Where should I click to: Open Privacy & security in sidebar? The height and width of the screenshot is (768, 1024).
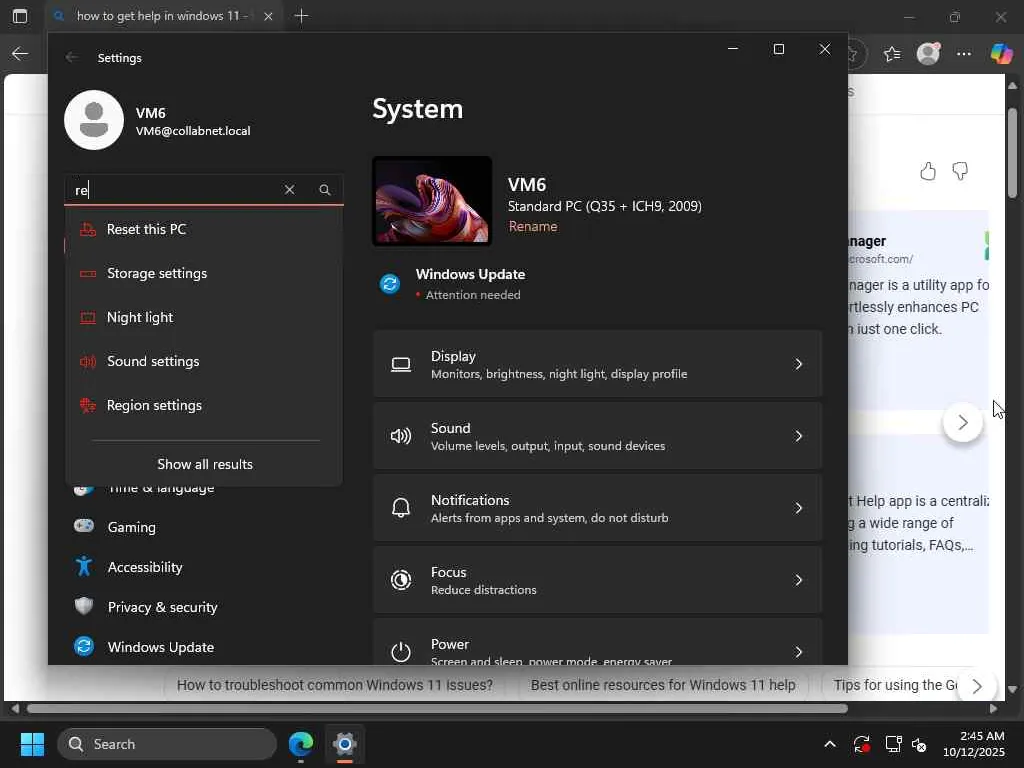[162, 607]
